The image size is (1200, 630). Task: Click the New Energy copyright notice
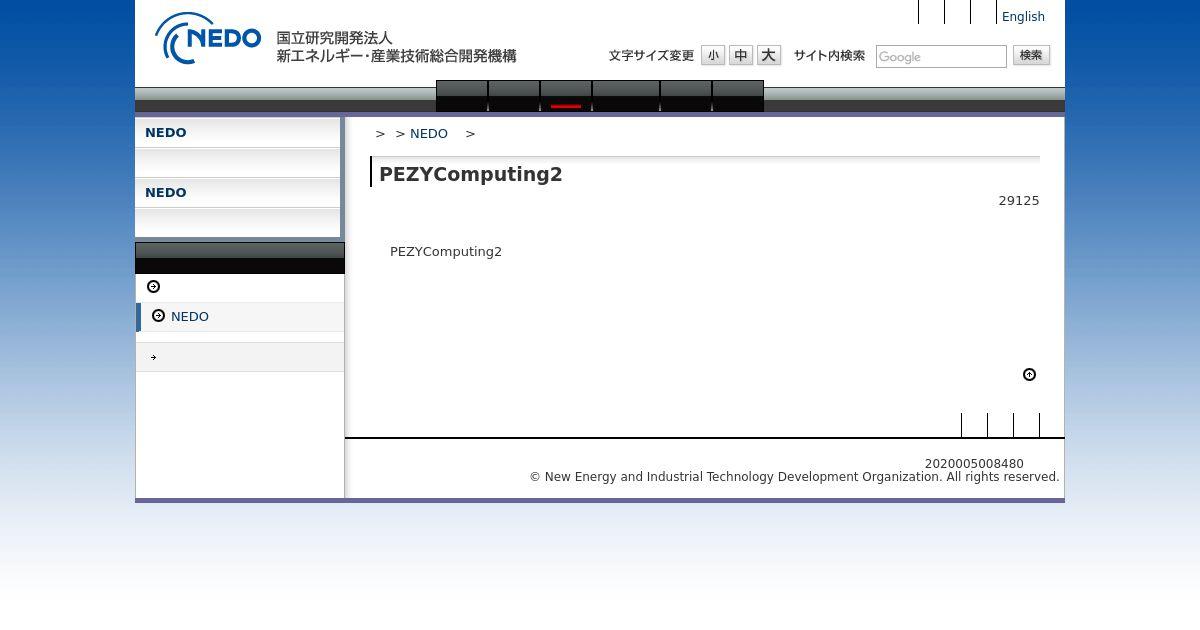794,477
